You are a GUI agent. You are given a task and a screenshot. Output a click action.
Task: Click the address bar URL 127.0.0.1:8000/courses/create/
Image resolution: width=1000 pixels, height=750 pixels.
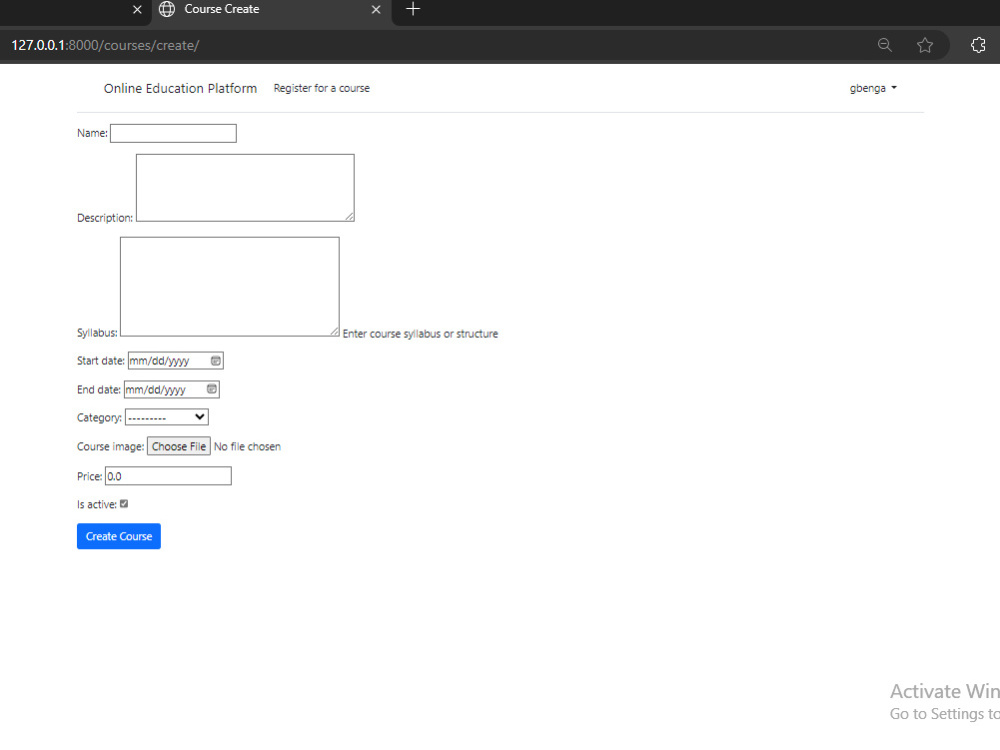[105, 45]
